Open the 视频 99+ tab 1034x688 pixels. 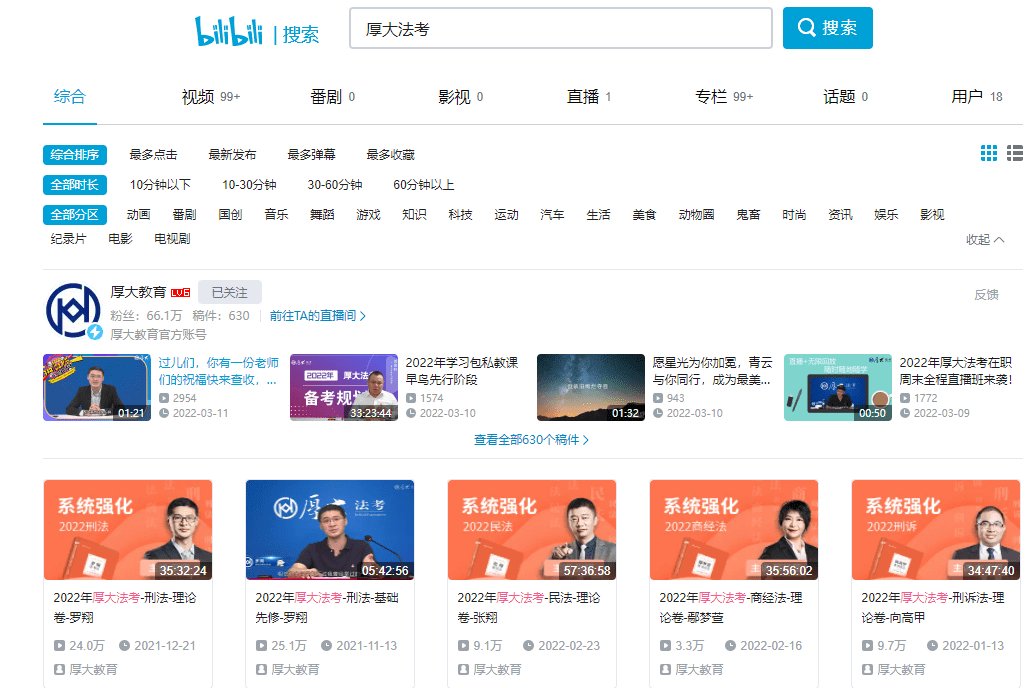[211, 97]
